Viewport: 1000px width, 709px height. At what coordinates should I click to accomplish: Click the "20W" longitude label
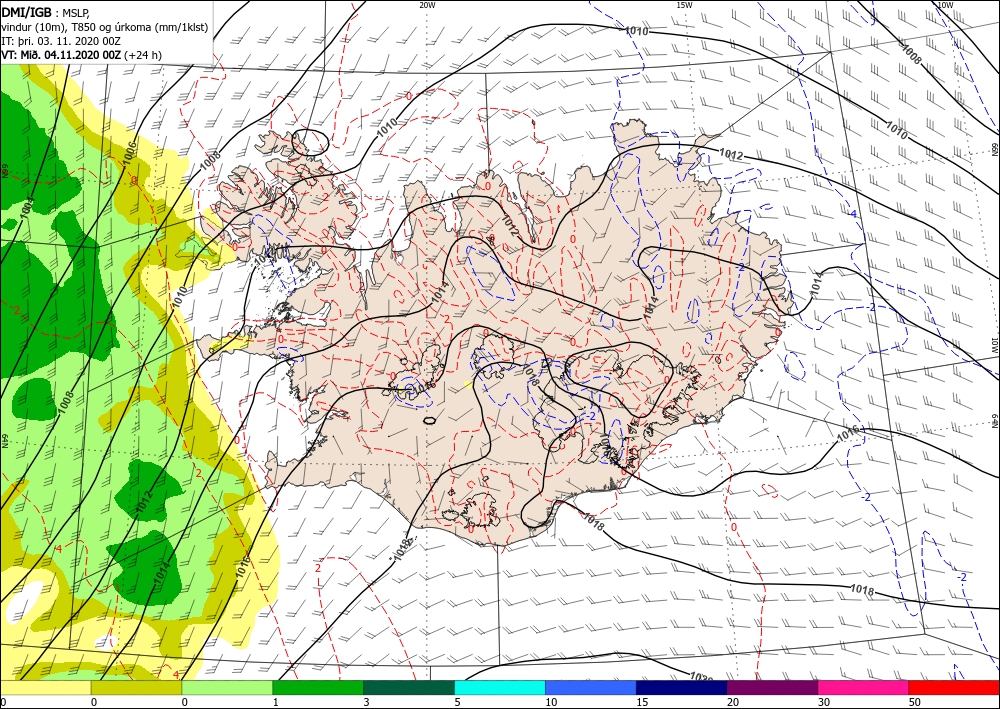click(427, 4)
